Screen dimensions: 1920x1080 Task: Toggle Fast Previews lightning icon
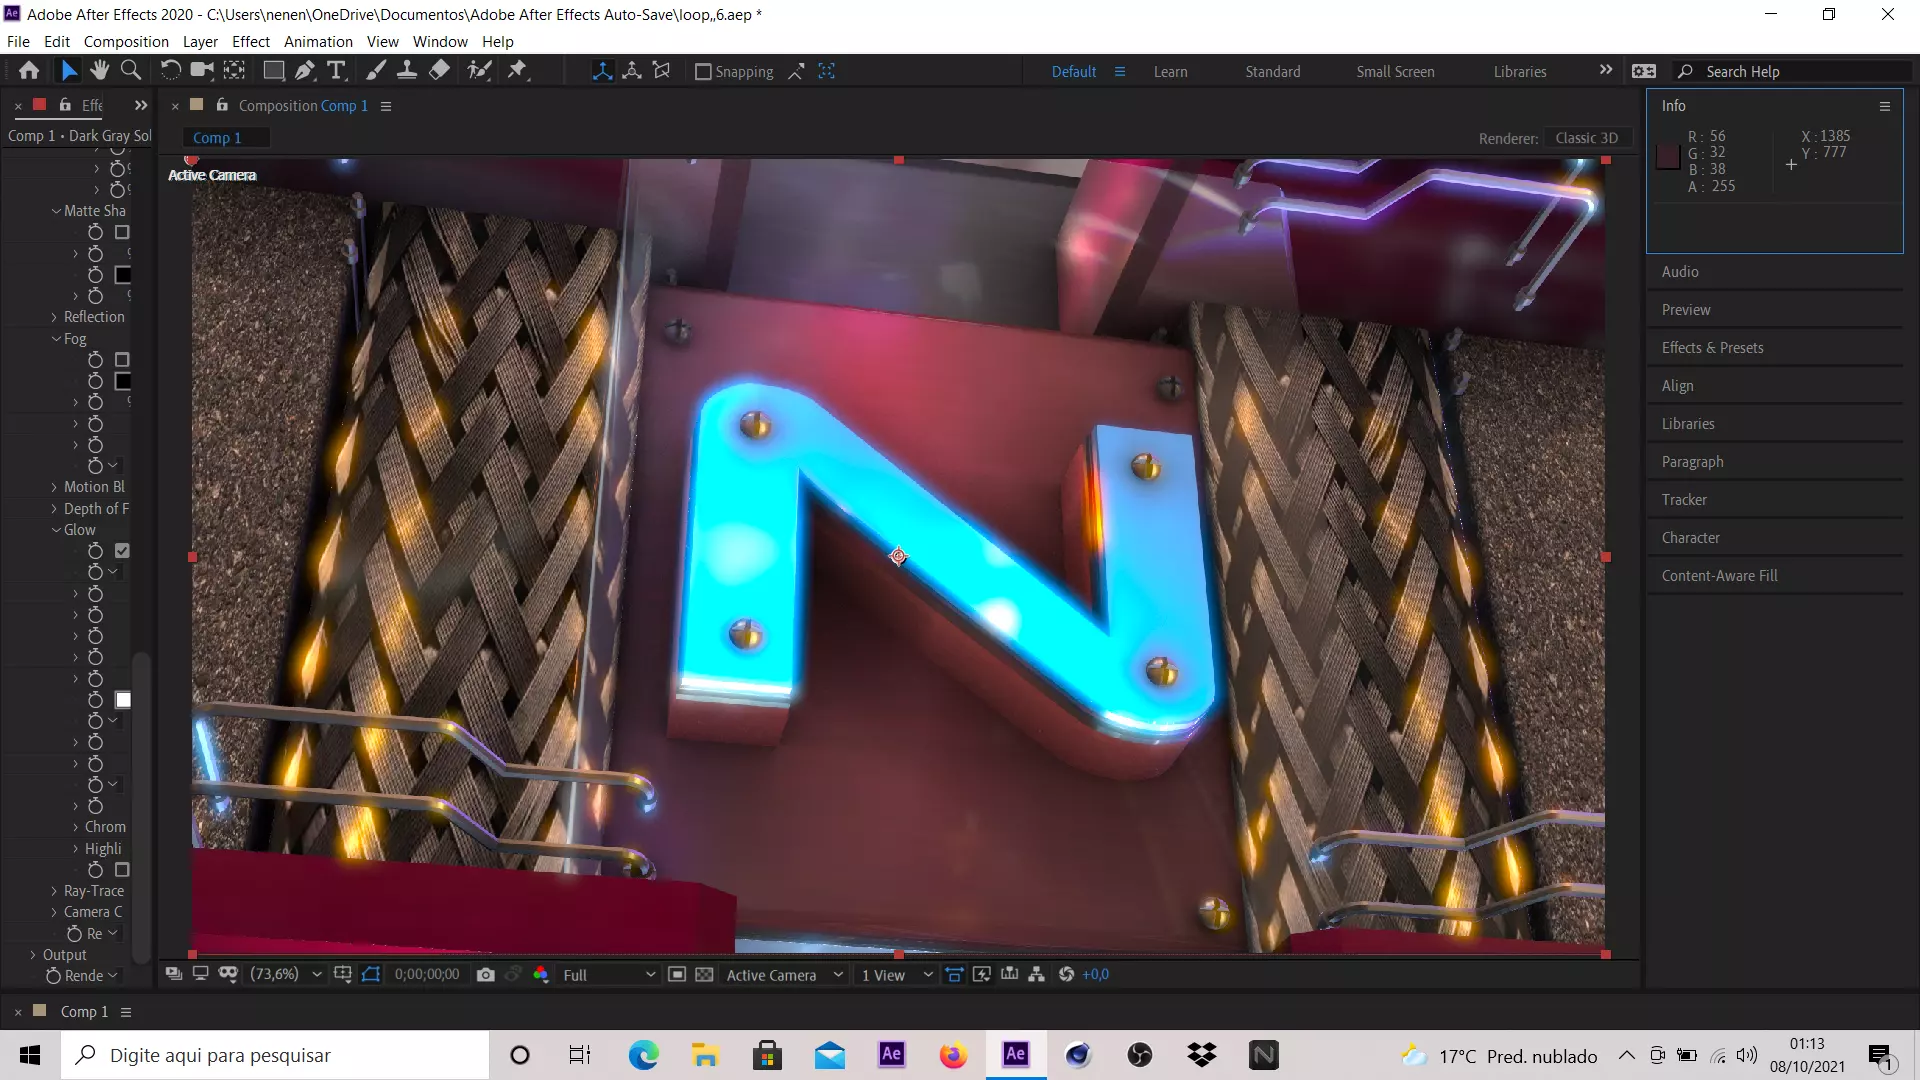(x=982, y=974)
